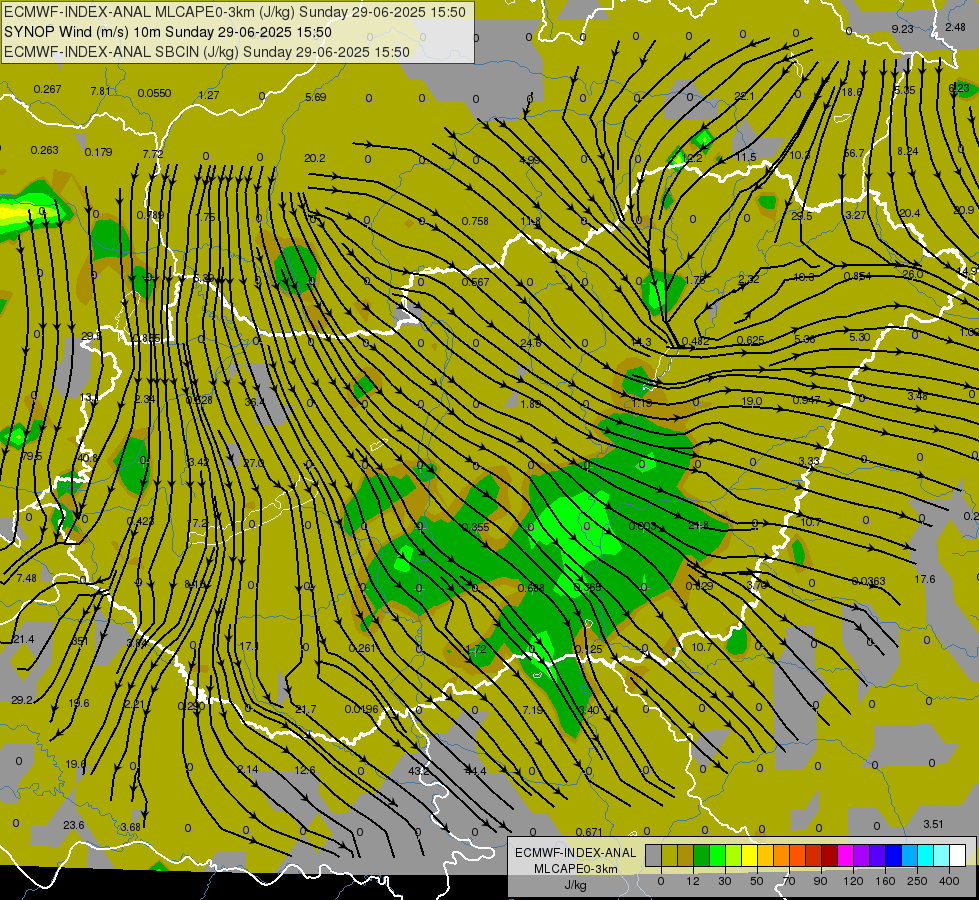
Task: Click the legend scale label 12
Action: click(x=693, y=881)
